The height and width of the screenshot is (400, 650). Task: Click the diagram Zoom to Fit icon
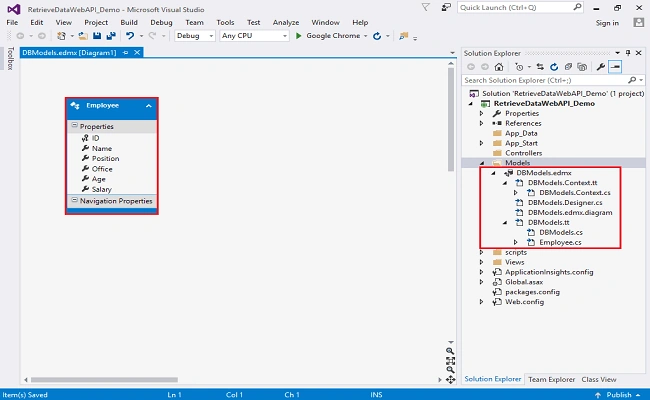(450, 361)
